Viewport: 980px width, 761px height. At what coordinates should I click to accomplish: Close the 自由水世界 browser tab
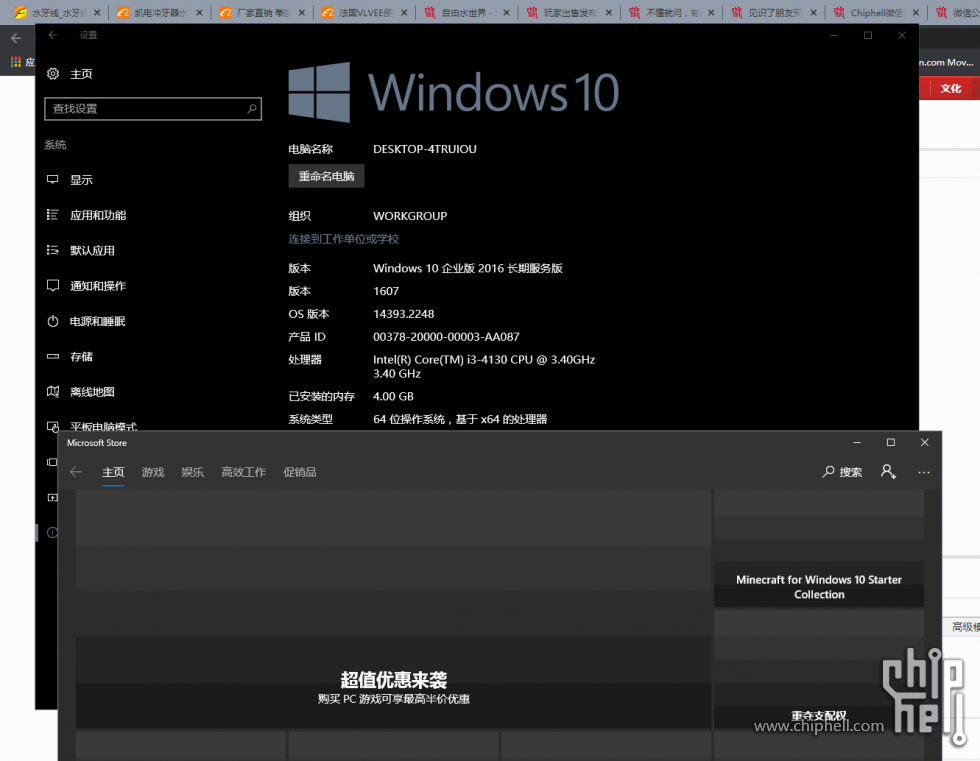tap(506, 12)
